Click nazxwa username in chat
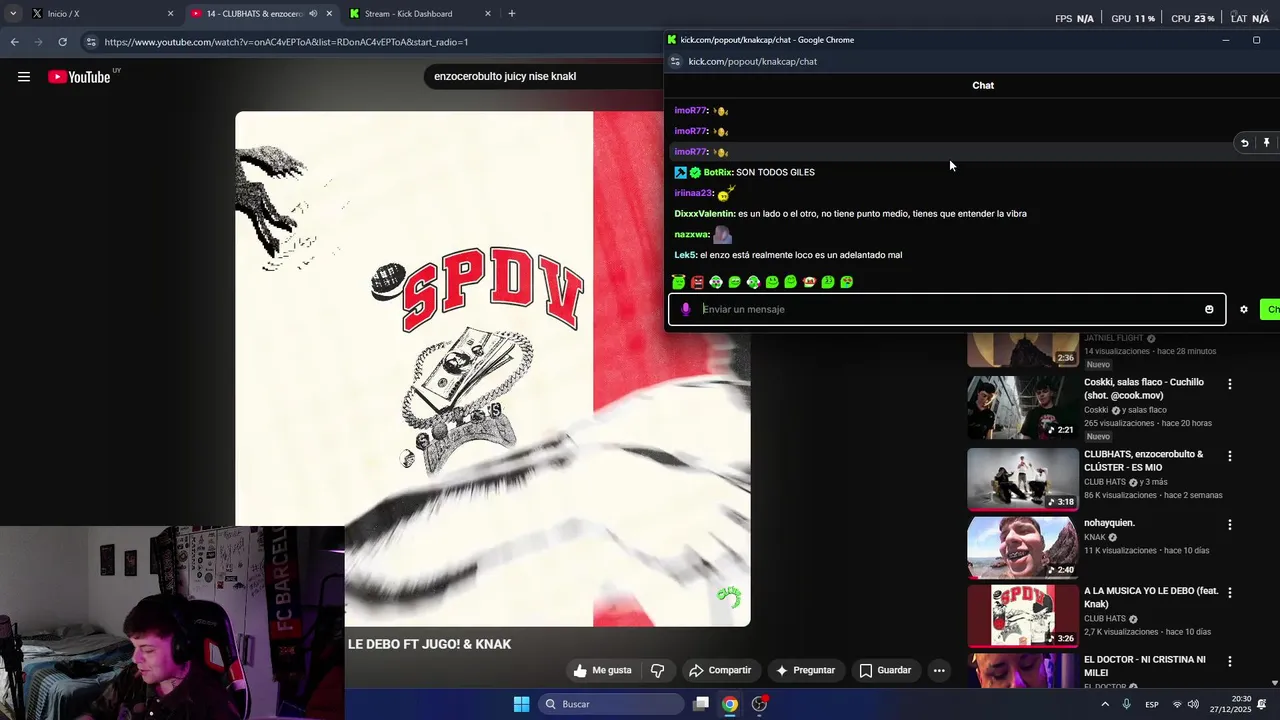The height and width of the screenshot is (720, 1280). click(x=691, y=234)
